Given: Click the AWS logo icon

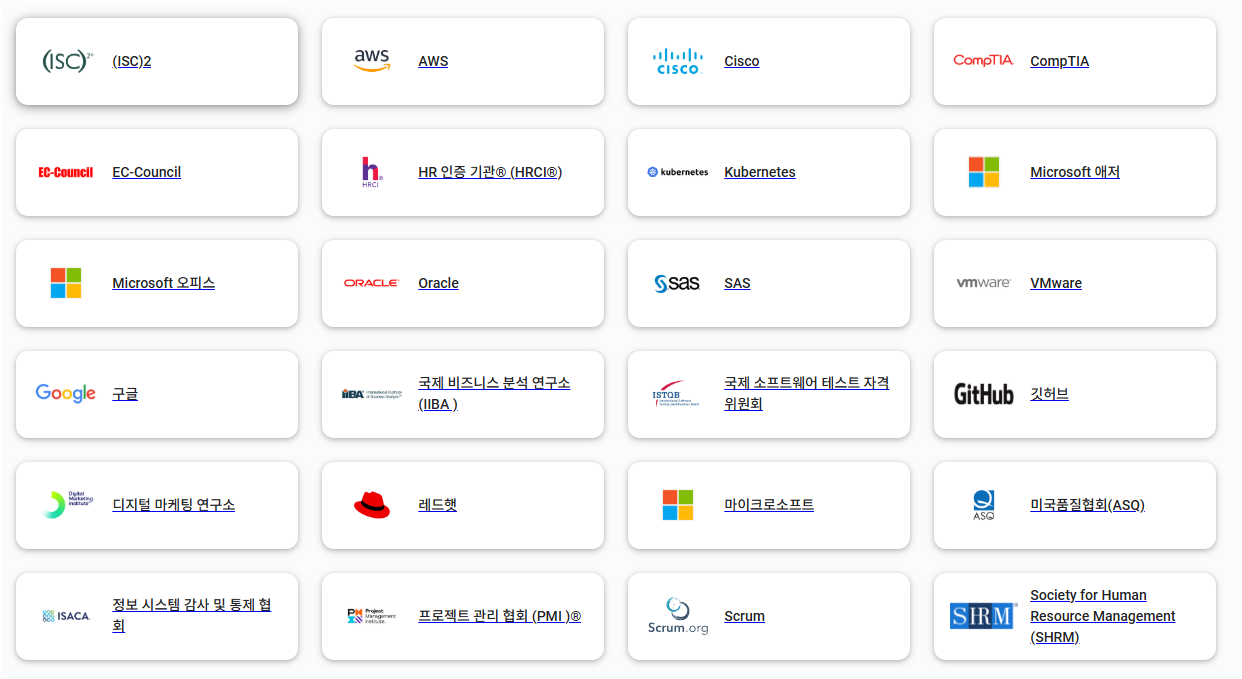Looking at the screenshot, I should click(371, 61).
